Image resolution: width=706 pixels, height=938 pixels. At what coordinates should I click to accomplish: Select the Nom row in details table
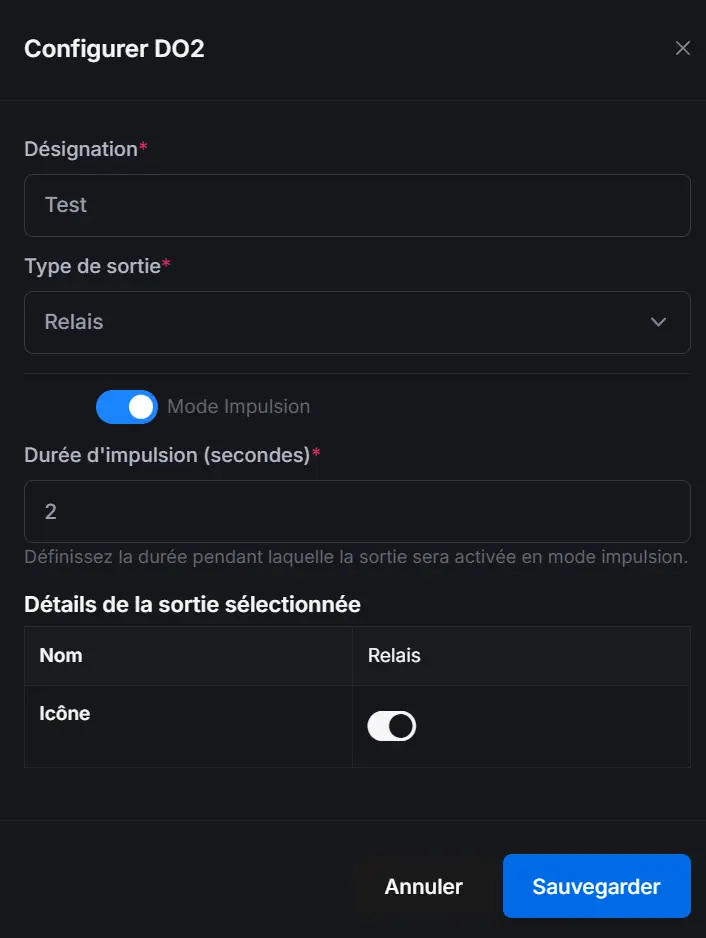pos(60,655)
